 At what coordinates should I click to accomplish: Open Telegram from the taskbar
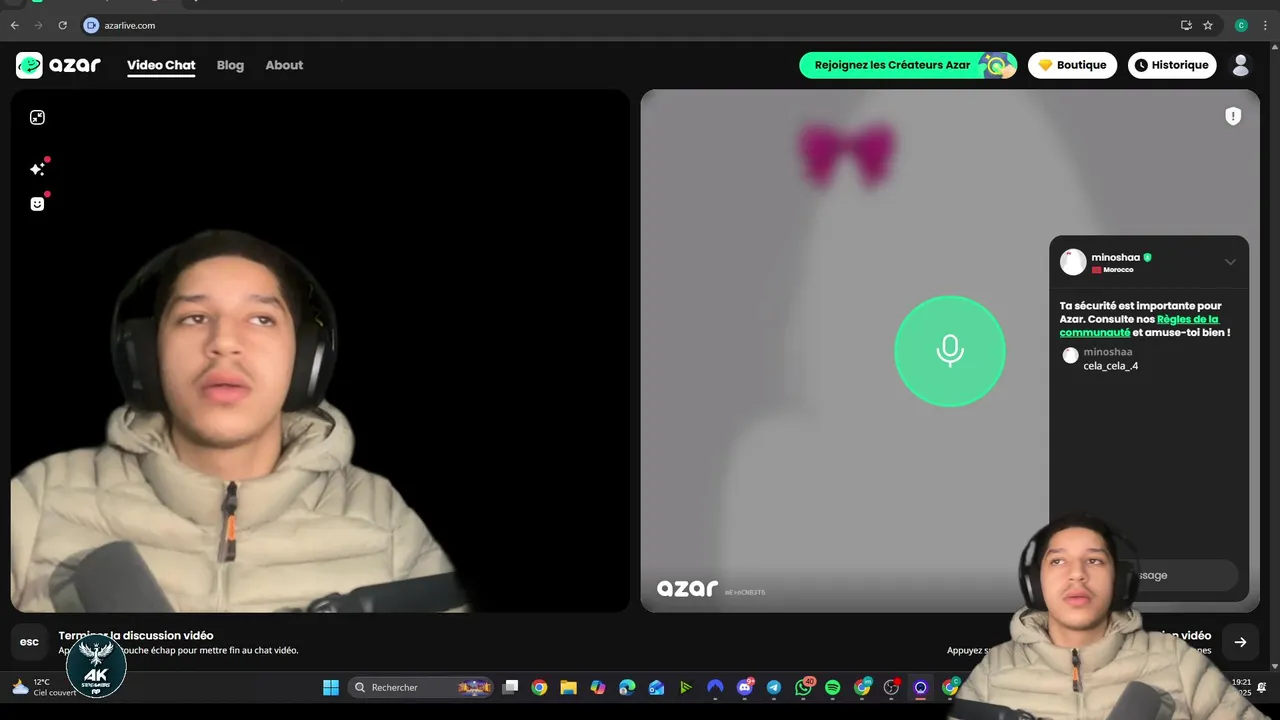[774, 687]
